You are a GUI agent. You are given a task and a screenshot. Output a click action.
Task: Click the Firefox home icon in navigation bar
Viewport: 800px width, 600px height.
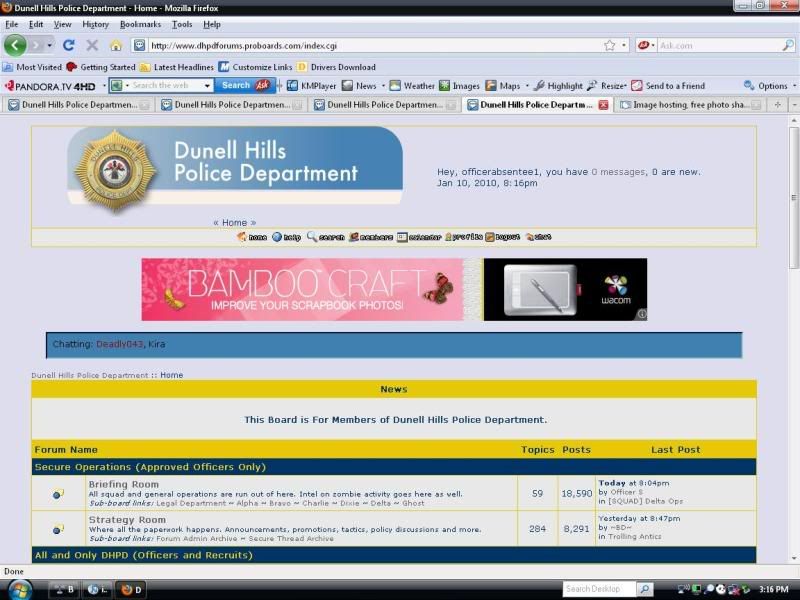tap(115, 45)
